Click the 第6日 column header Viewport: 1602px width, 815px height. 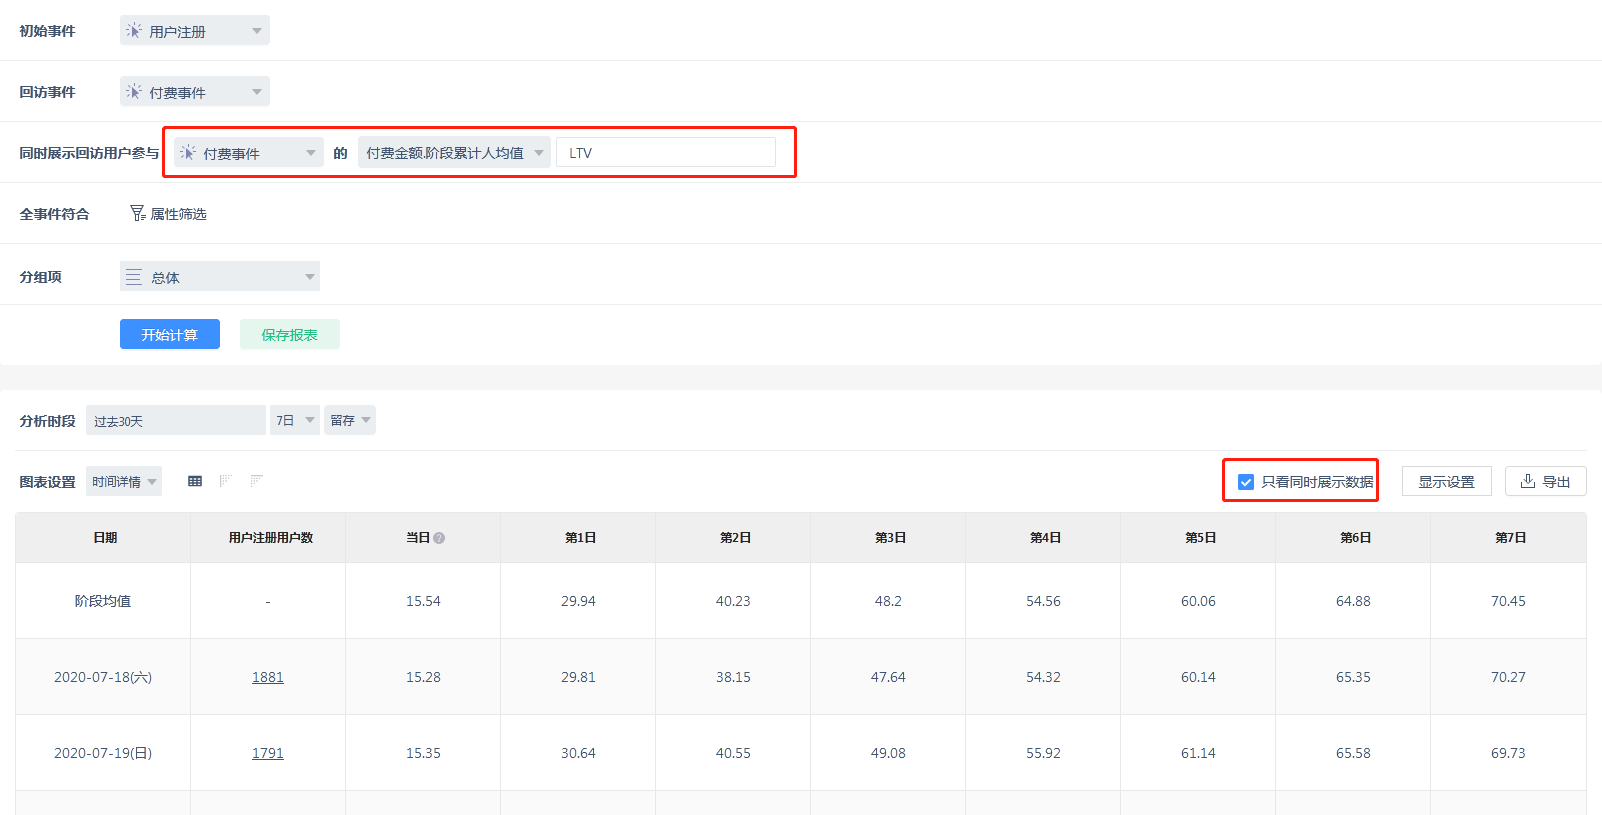point(1354,538)
